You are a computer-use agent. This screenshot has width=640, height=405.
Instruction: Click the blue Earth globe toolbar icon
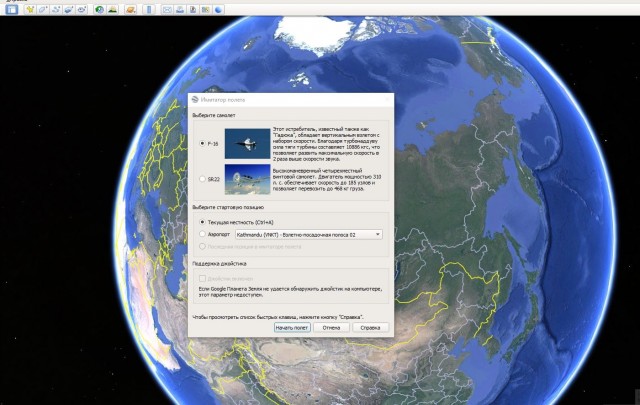[x=218, y=9]
